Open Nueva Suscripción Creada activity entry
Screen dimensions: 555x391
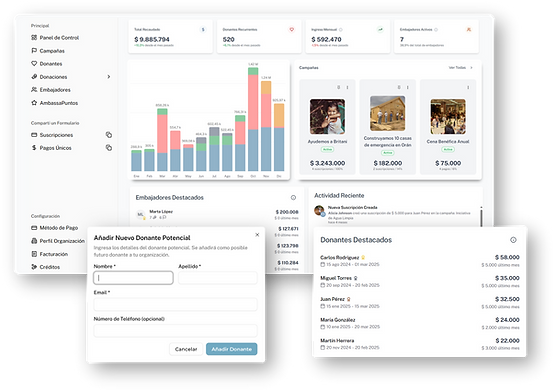pos(392,215)
